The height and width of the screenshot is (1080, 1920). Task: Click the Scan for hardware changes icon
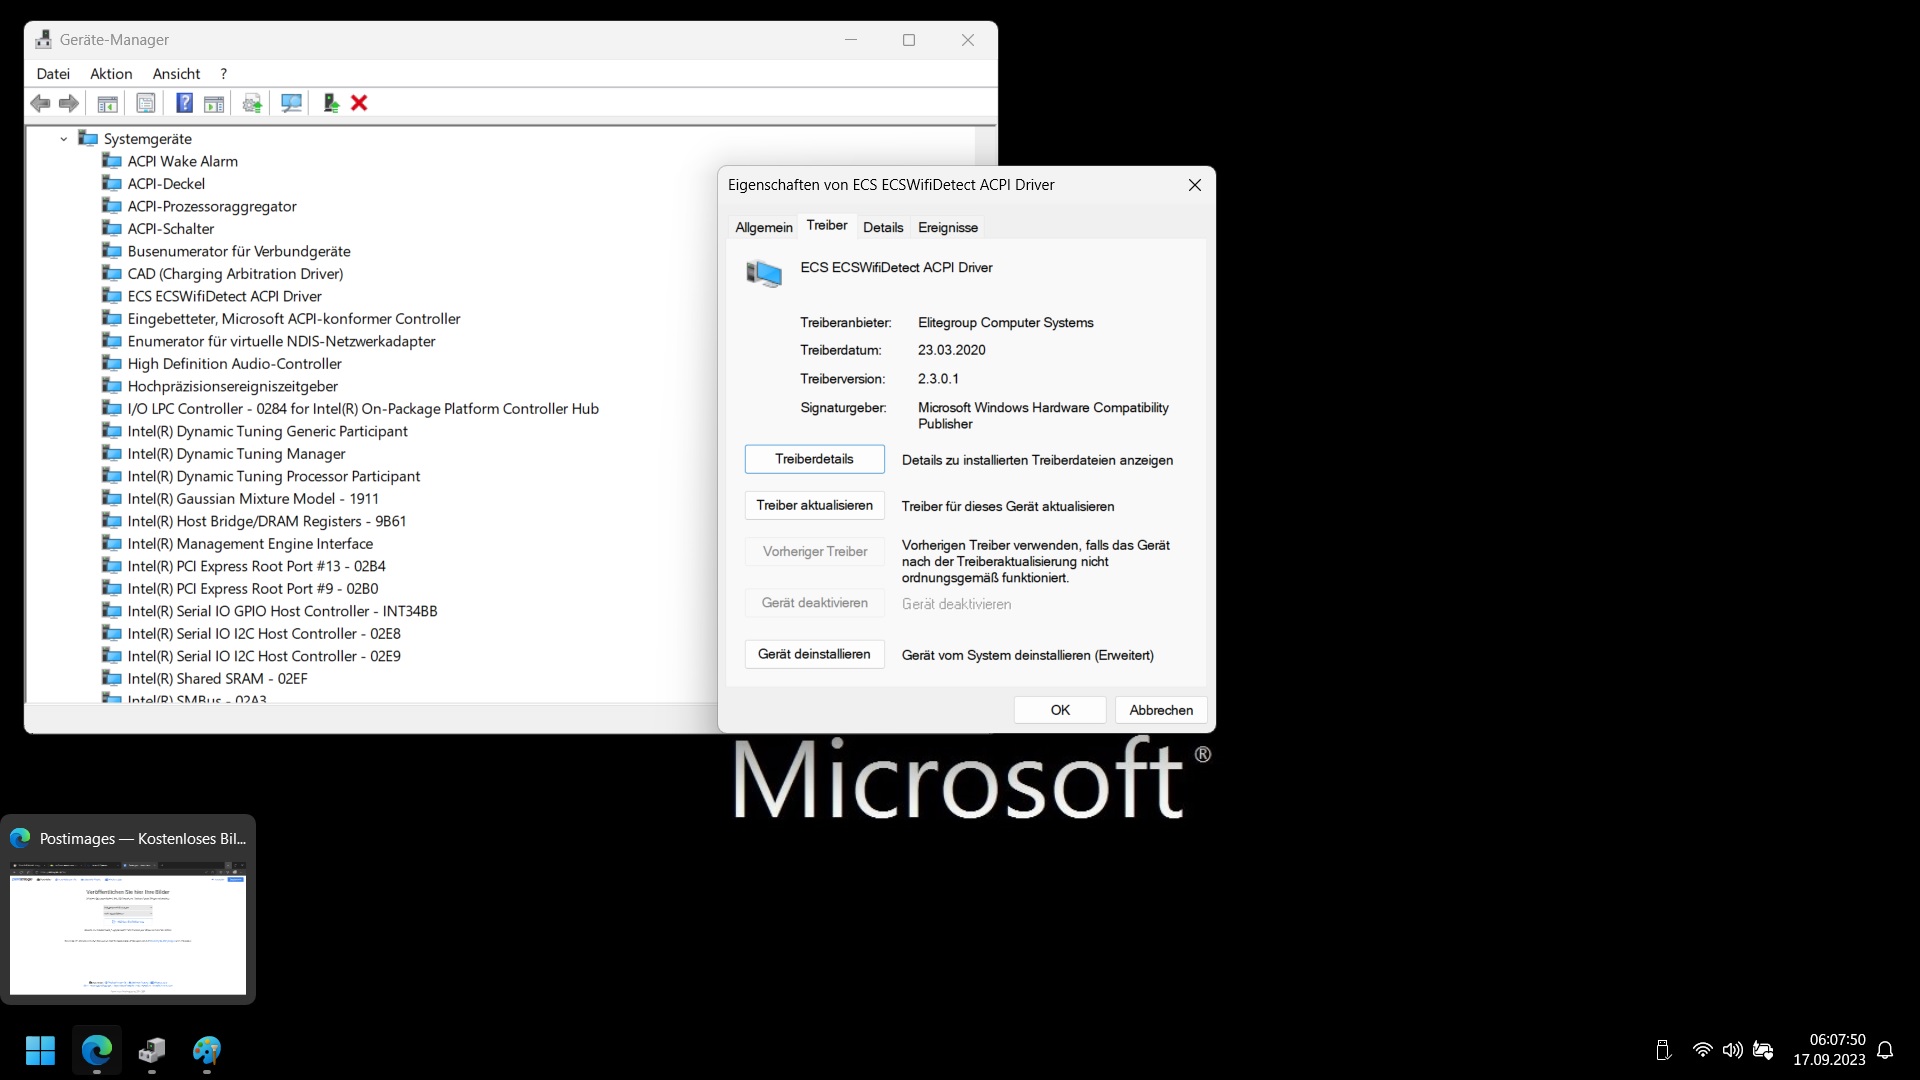pyautogui.click(x=290, y=103)
